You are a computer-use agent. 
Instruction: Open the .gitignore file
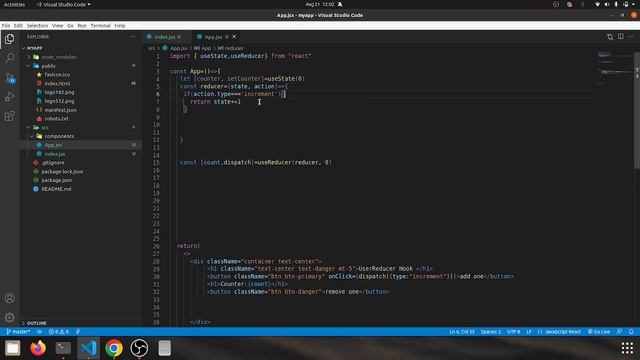[x=53, y=162]
